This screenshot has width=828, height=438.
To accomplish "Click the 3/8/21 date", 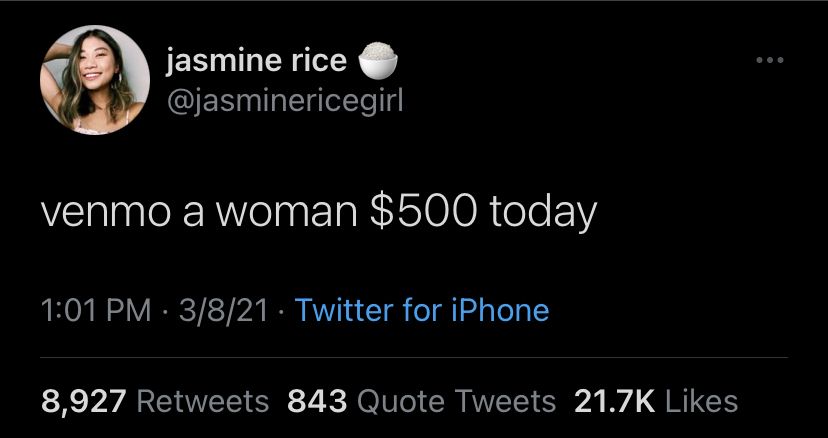I will [x=223, y=310].
